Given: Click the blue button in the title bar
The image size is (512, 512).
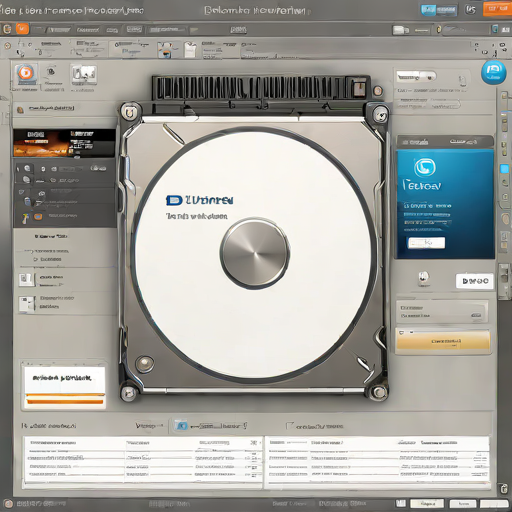Looking at the screenshot, I should click(438, 10).
